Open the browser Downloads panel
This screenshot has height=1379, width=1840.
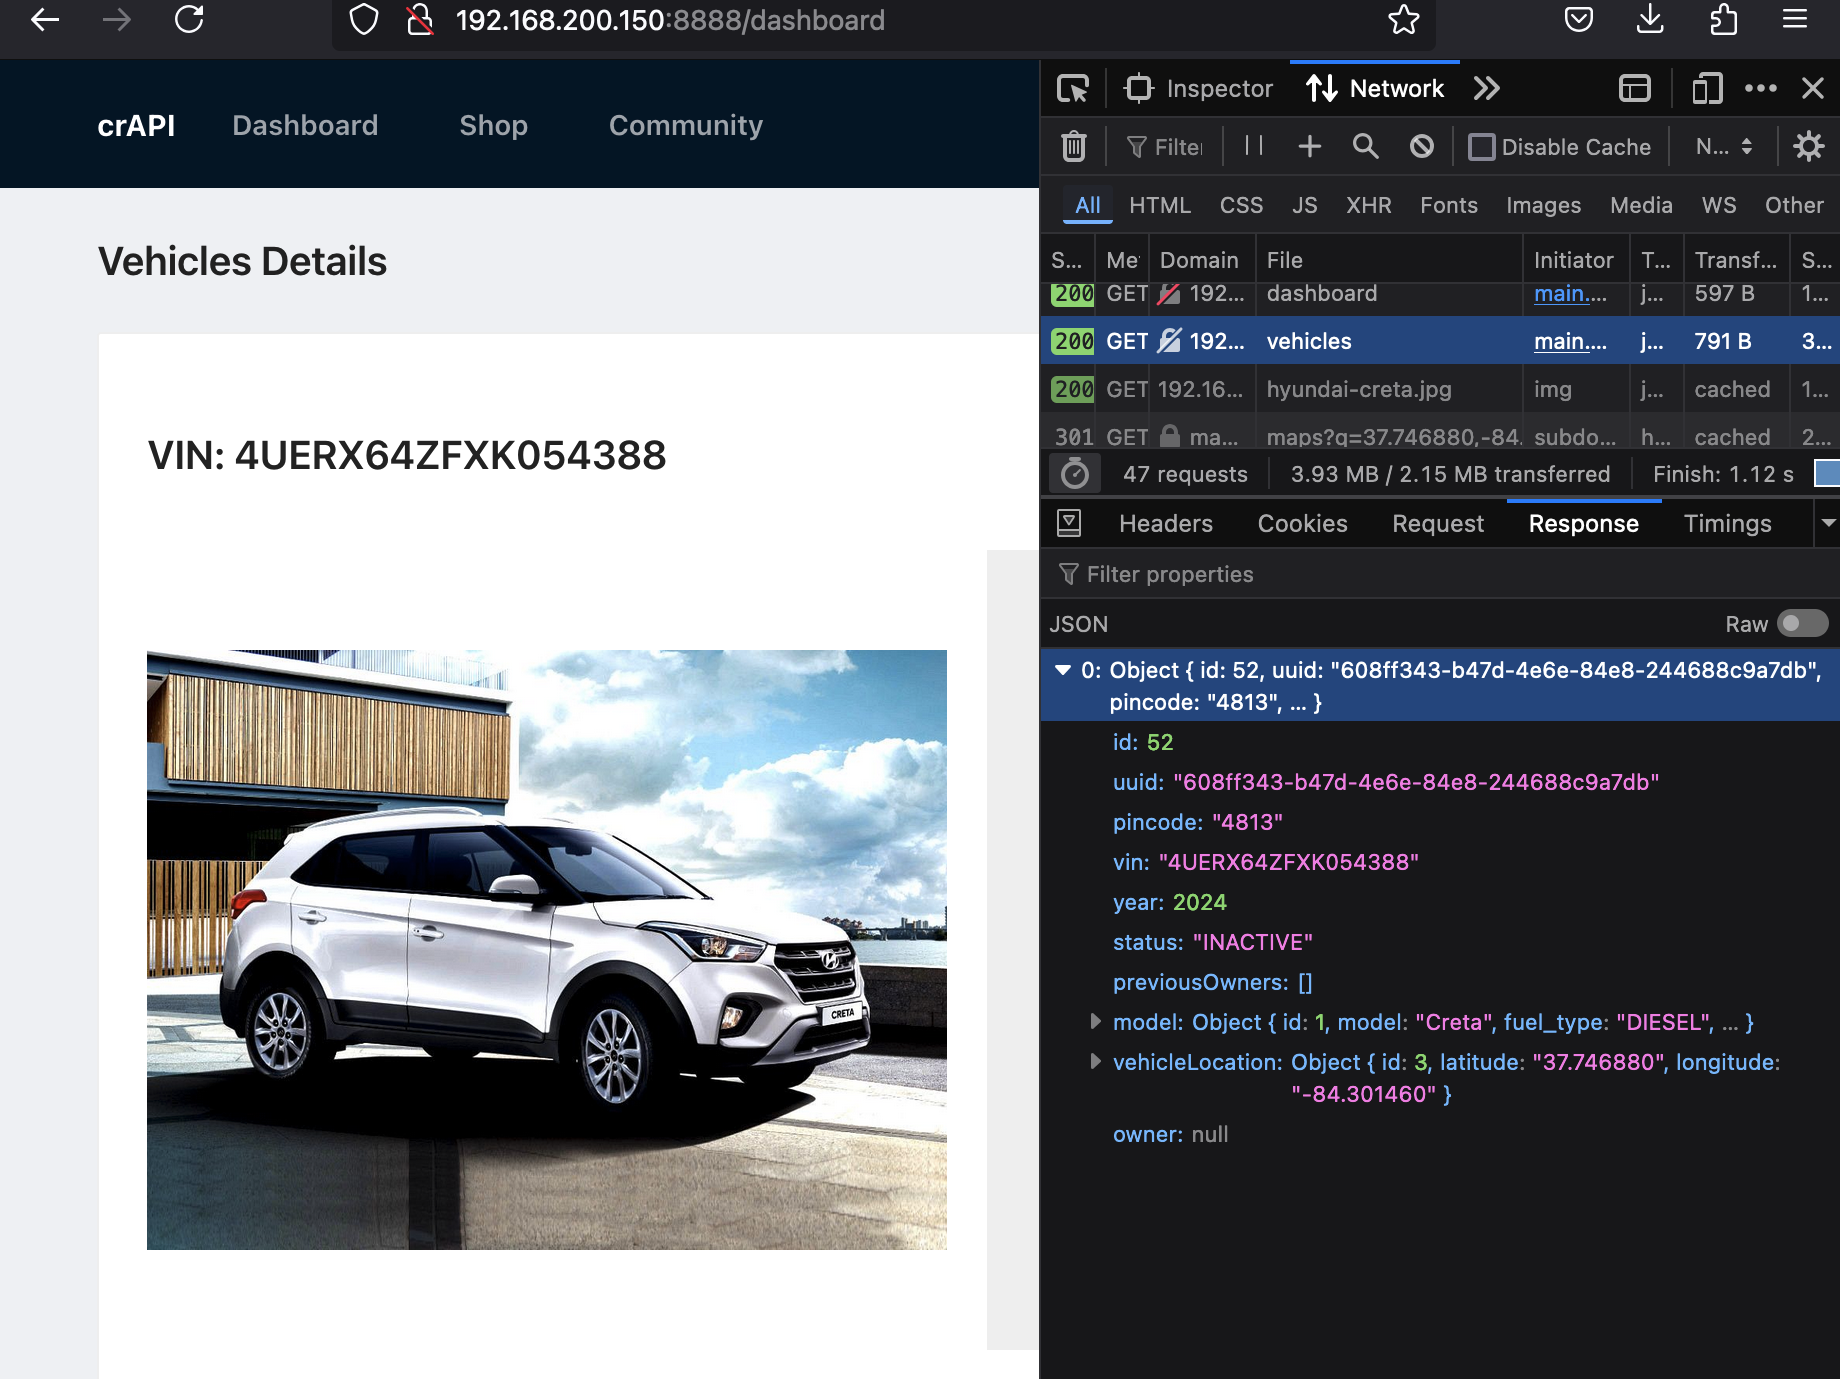pos(1651,20)
